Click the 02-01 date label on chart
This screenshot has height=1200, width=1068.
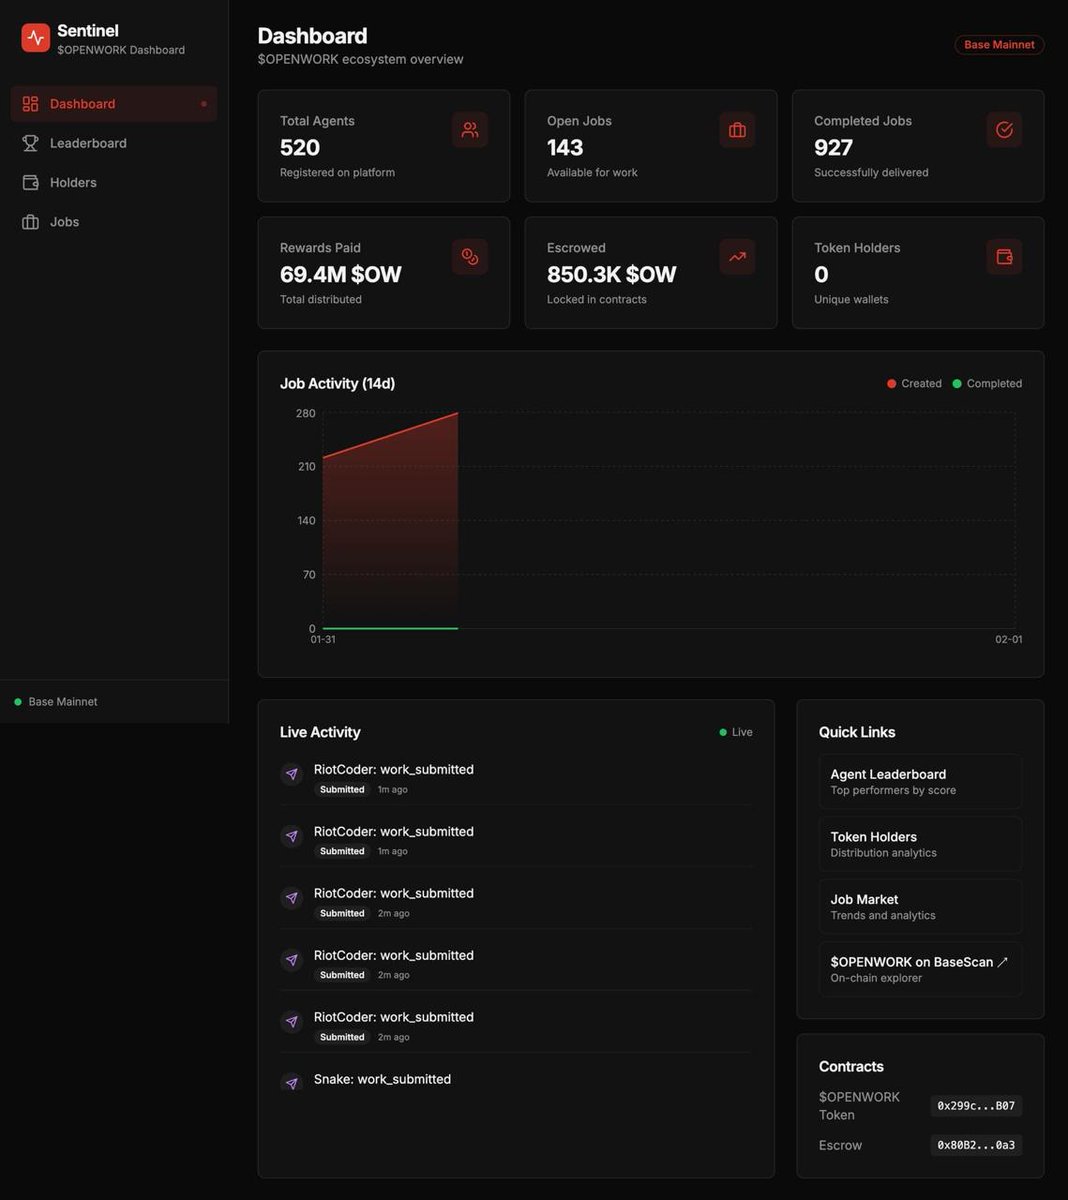[1009, 639]
